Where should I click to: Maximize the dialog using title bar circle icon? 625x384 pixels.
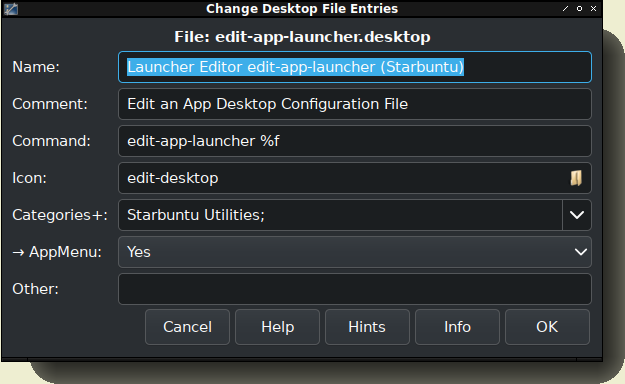pyautogui.click(x=579, y=8)
